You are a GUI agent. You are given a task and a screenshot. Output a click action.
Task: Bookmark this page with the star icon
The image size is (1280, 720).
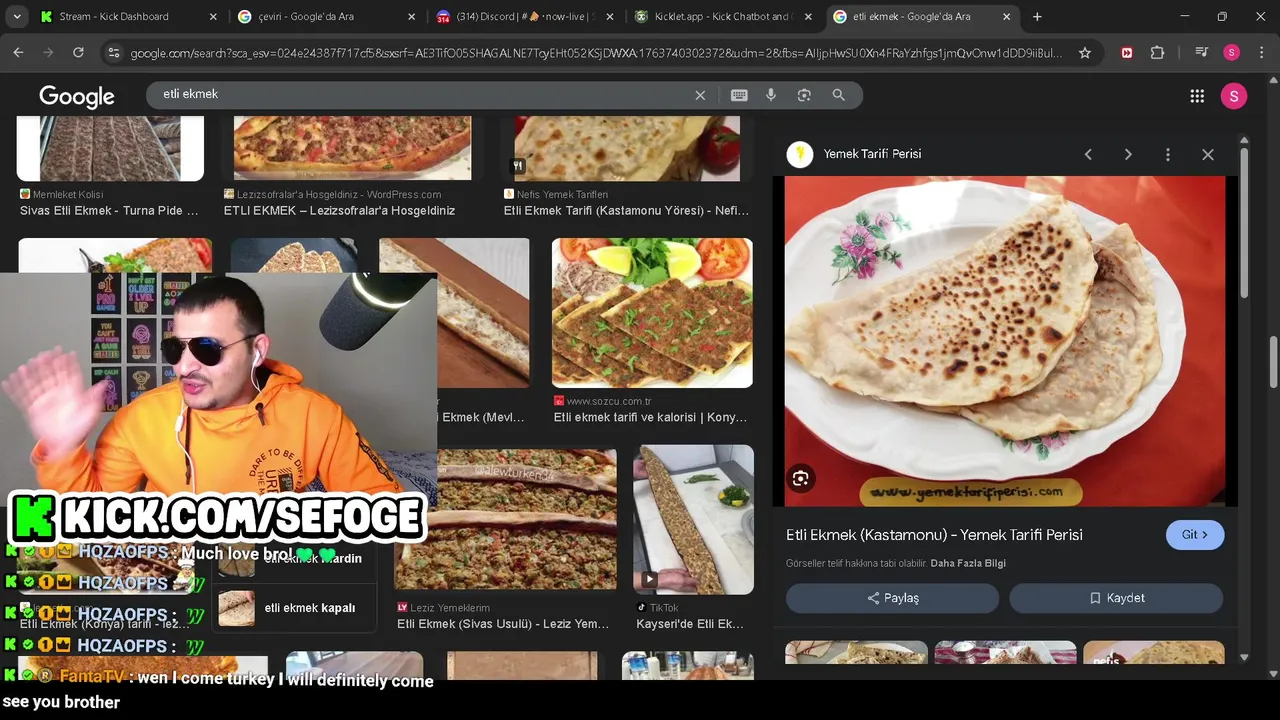pyautogui.click(x=1085, y=53)
